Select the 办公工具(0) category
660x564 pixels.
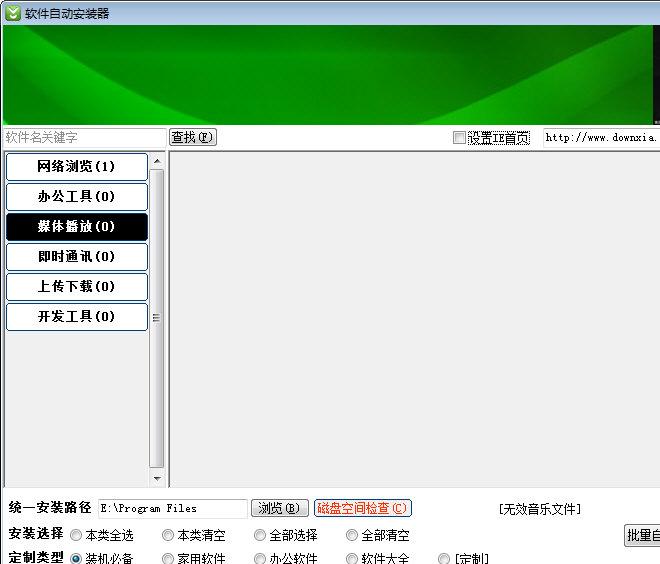[77, 197]
